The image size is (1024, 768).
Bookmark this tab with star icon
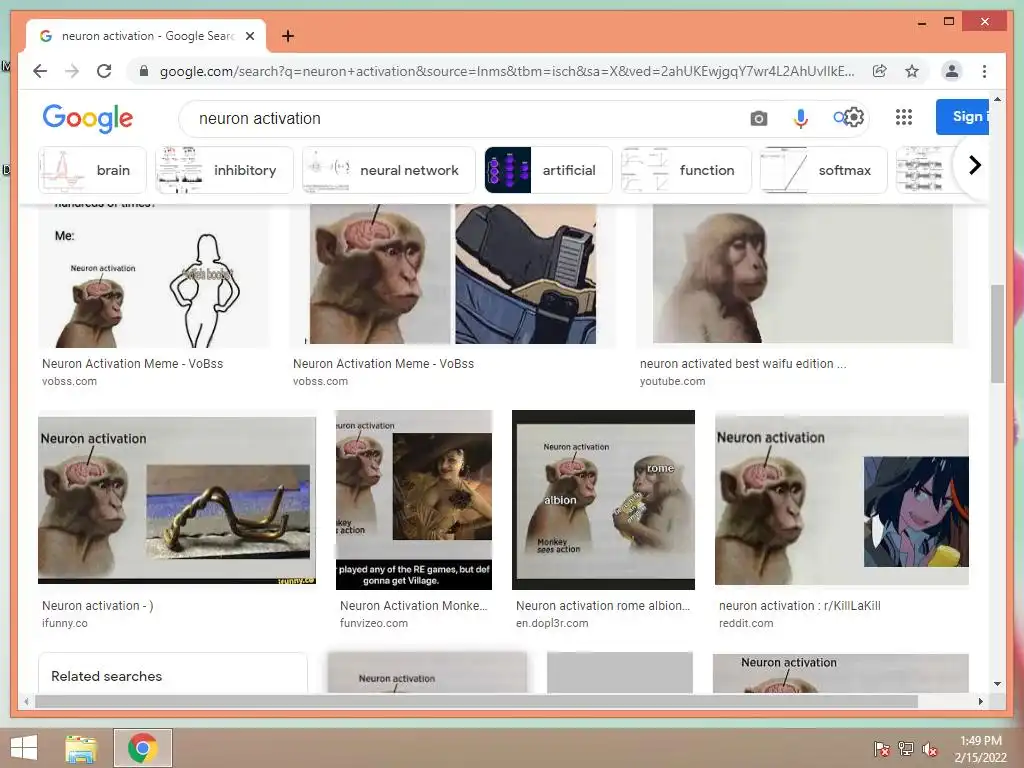pos(912,71)
